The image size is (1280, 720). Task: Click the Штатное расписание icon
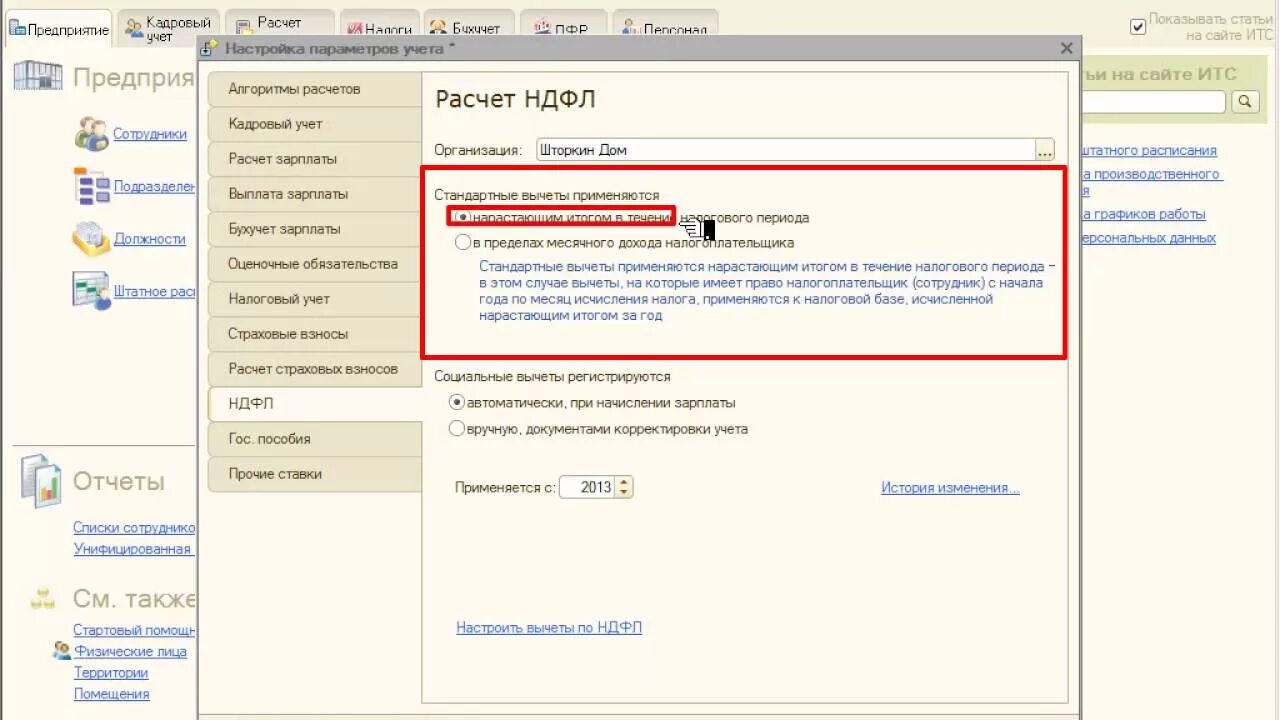pos(91,291)
